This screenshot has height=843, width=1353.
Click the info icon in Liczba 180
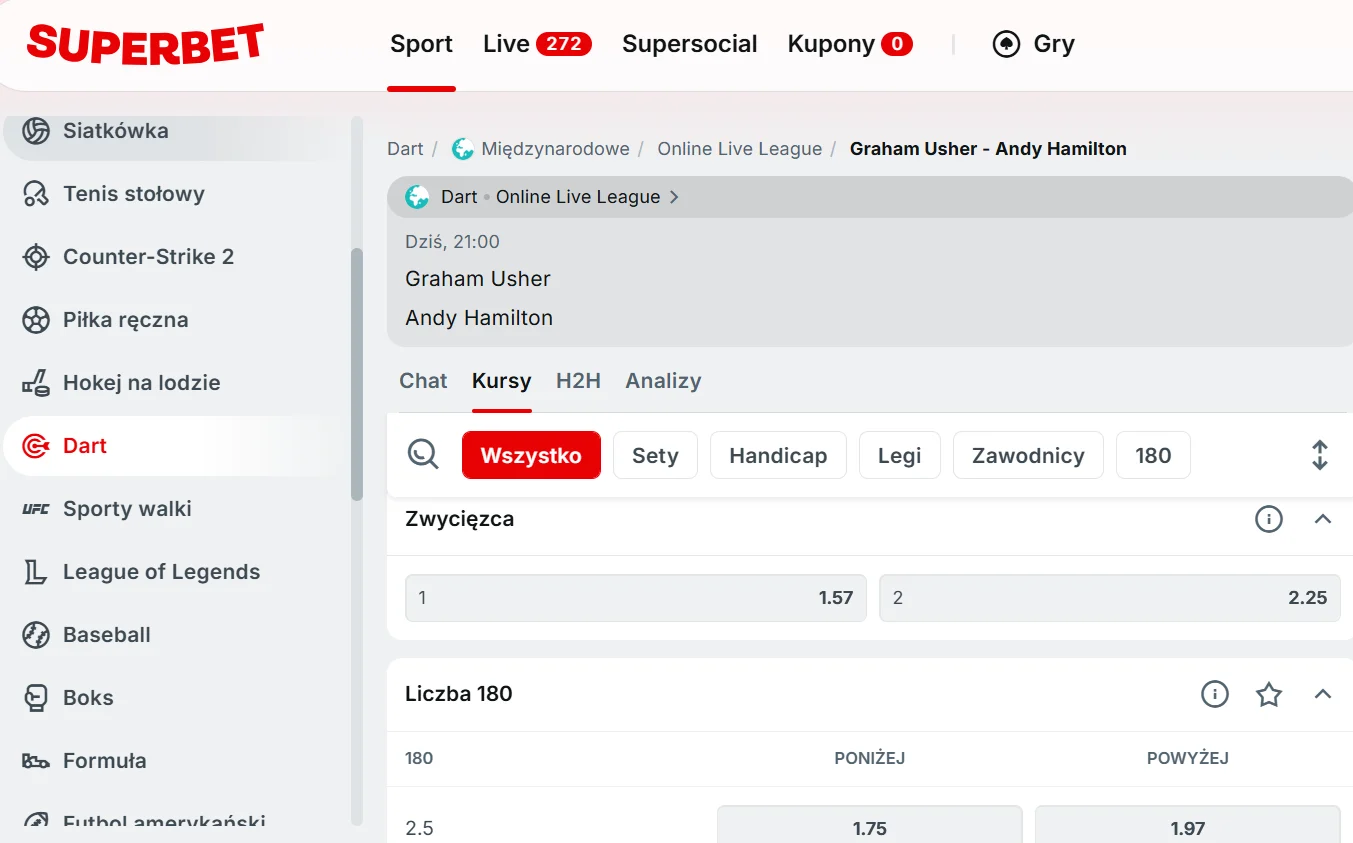pyautogui.click(x=1214, y=694)
